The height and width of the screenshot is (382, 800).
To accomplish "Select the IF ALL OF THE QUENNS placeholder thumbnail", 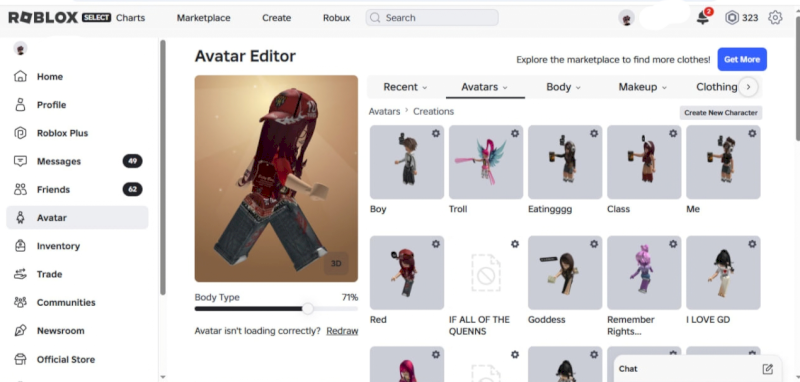I will tap(486, 273).
